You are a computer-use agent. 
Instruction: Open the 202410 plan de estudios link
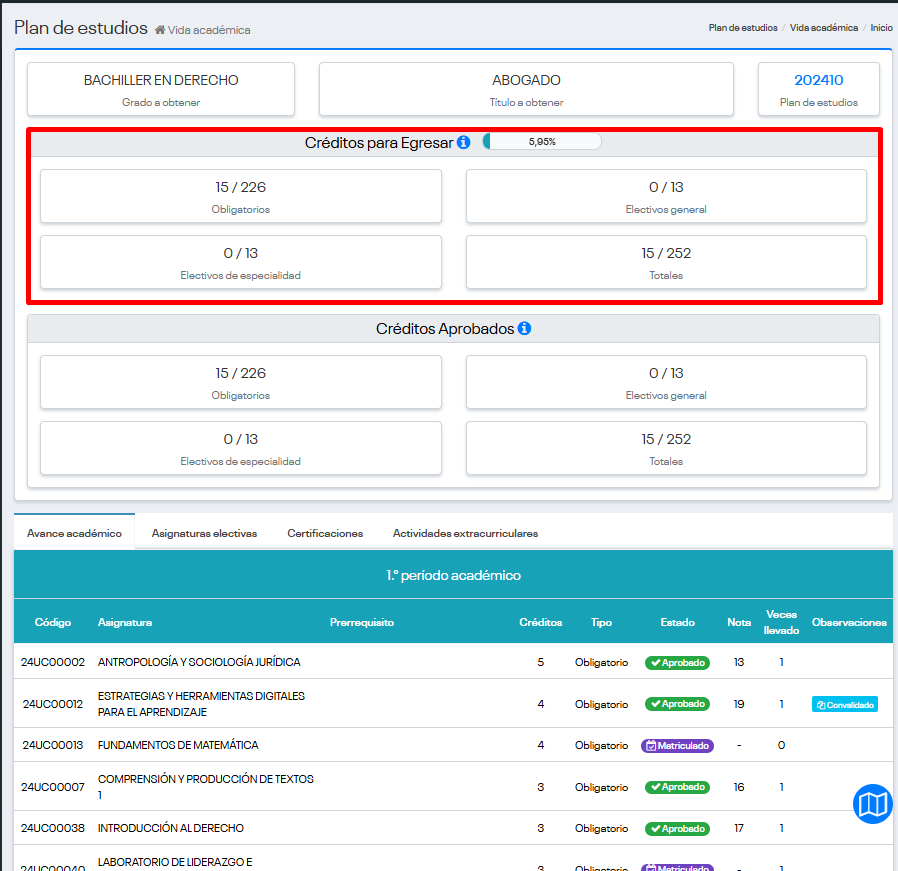[x=818, y=80]
